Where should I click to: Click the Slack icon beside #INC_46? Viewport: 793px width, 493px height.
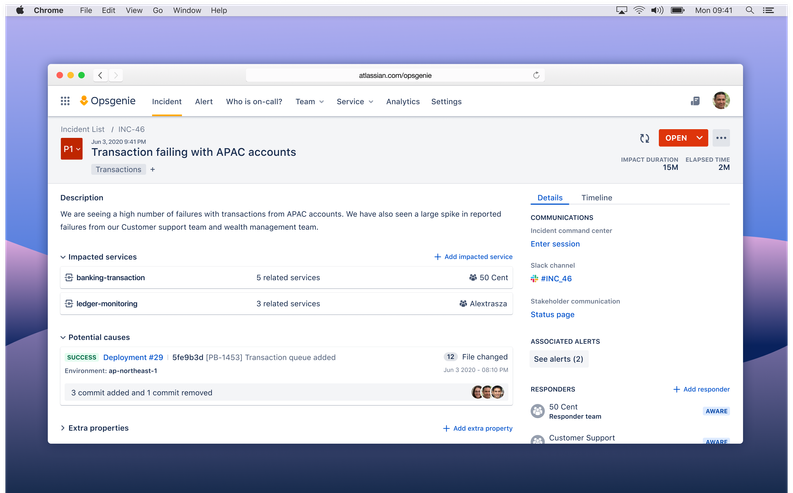click(535, 279)
